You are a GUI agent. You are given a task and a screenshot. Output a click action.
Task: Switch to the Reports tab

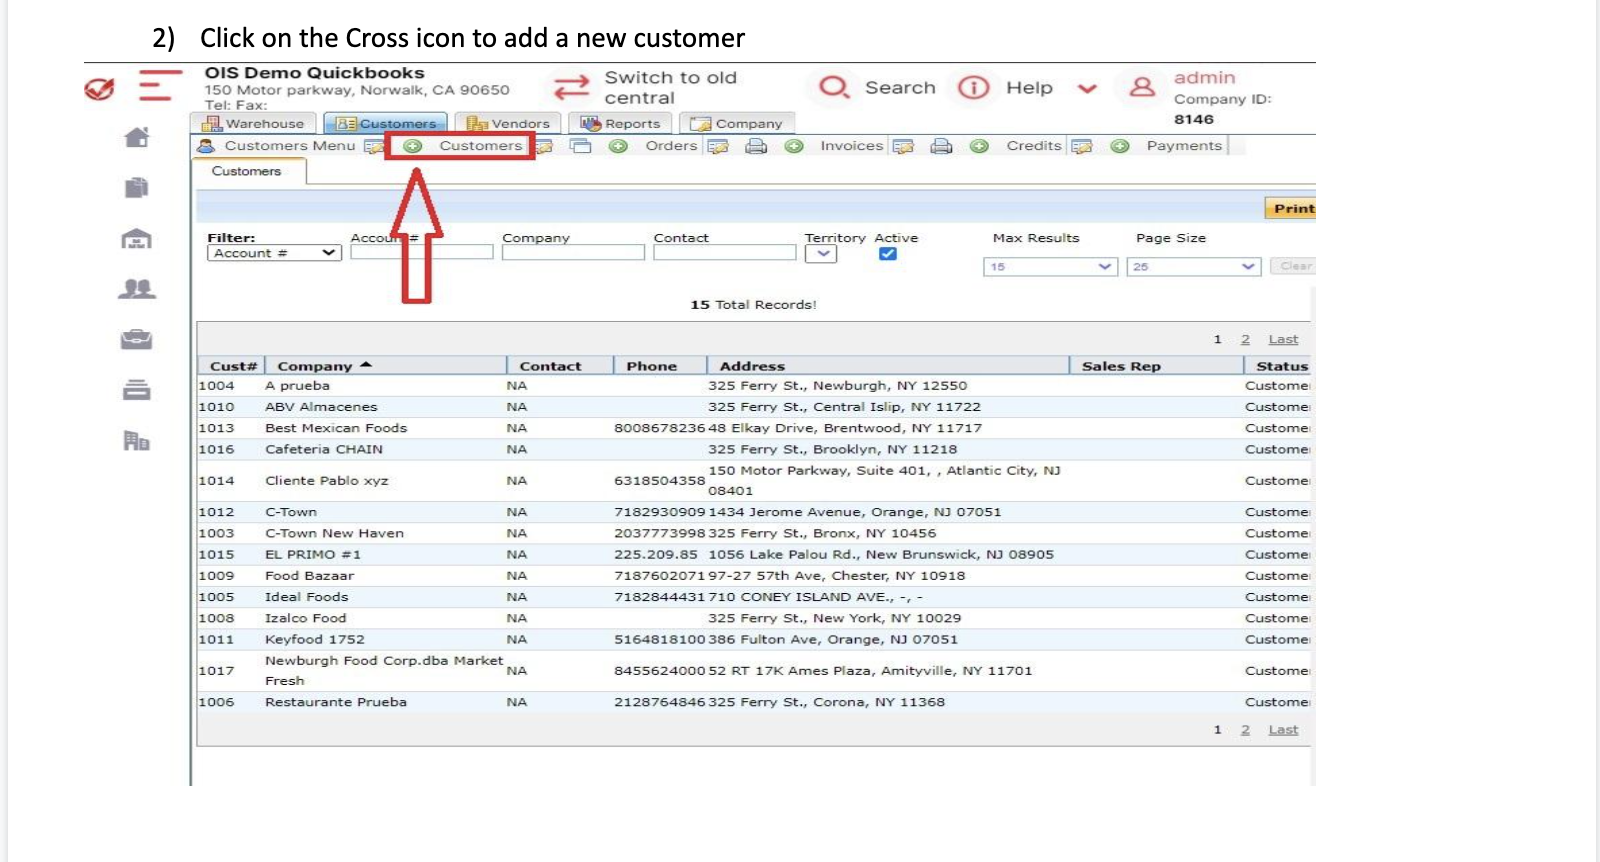(x=621, y=123)
